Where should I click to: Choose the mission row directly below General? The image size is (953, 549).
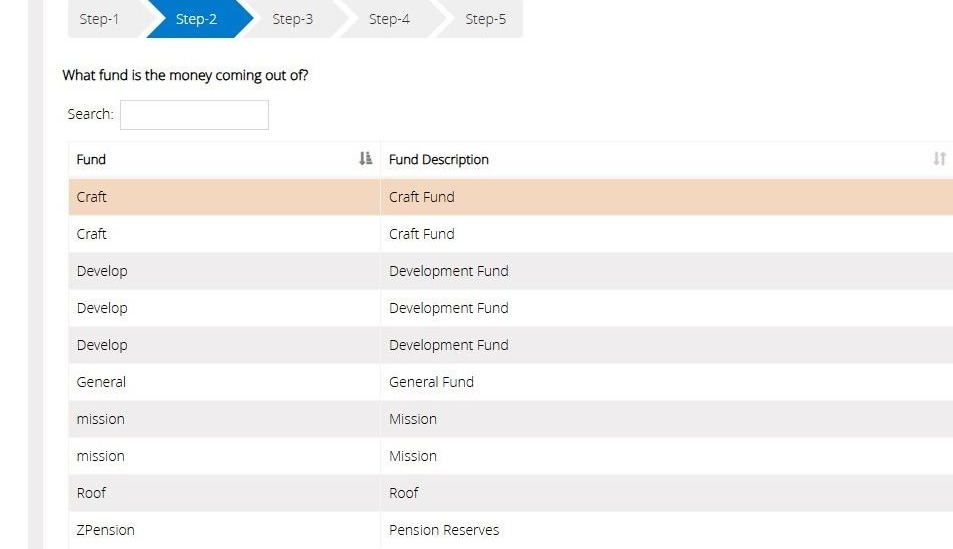[x=511, y=419]
